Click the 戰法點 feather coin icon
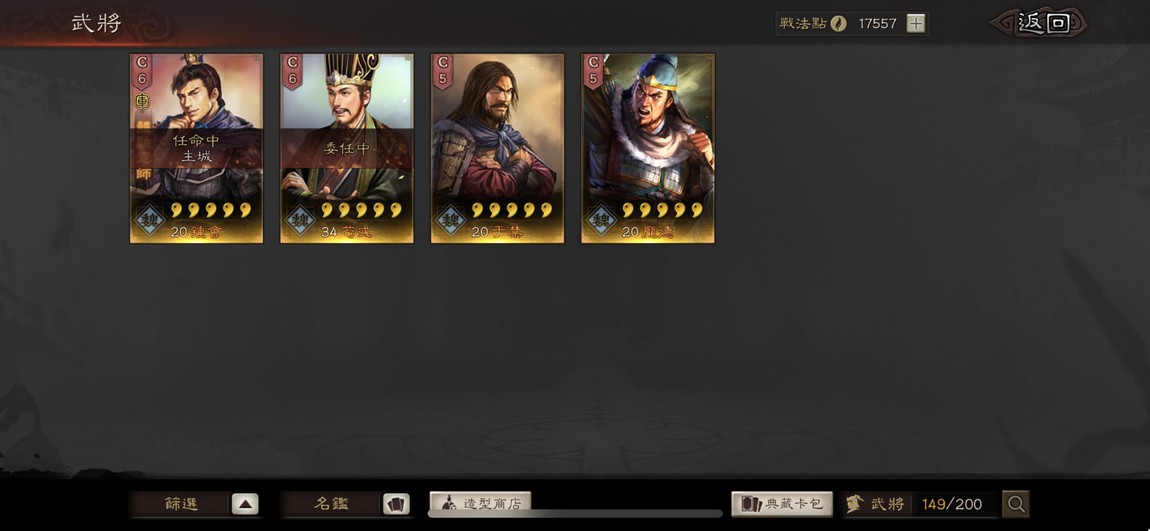 tap(839, 23)
